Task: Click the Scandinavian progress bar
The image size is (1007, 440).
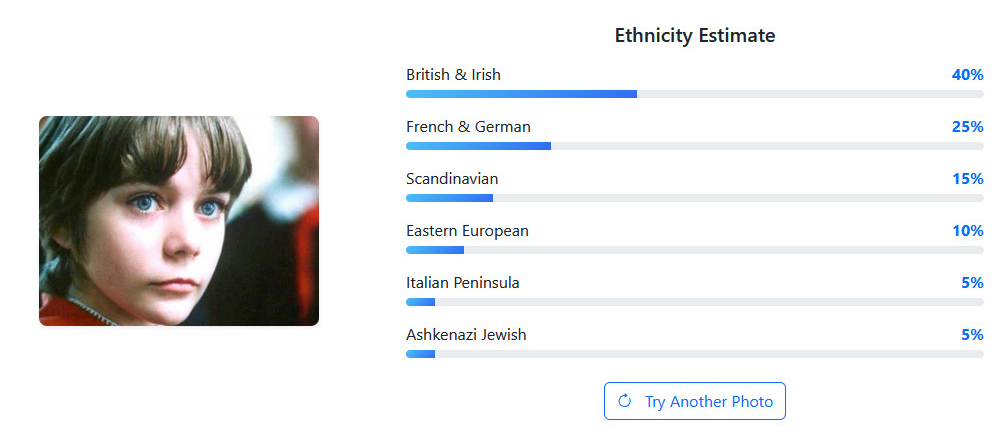Action: (x=695, y=198)
